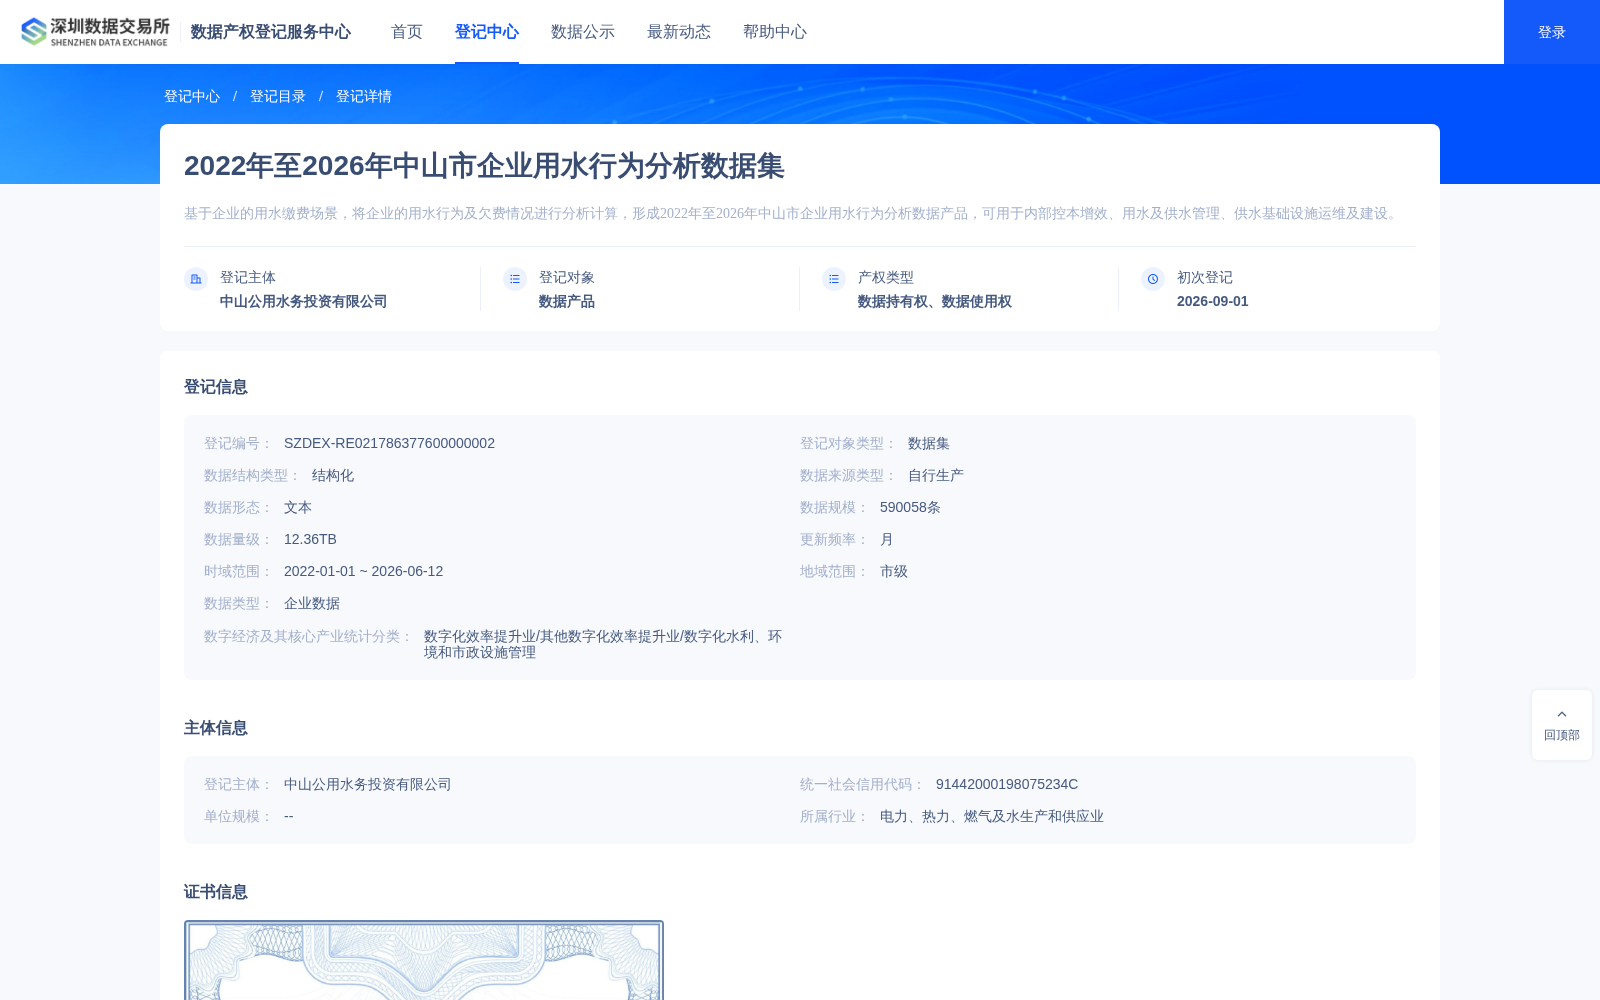
Task: Click 中山公用水务投资有限公司 in summary card
Action: pyautogui.click(x=303, y=301)
